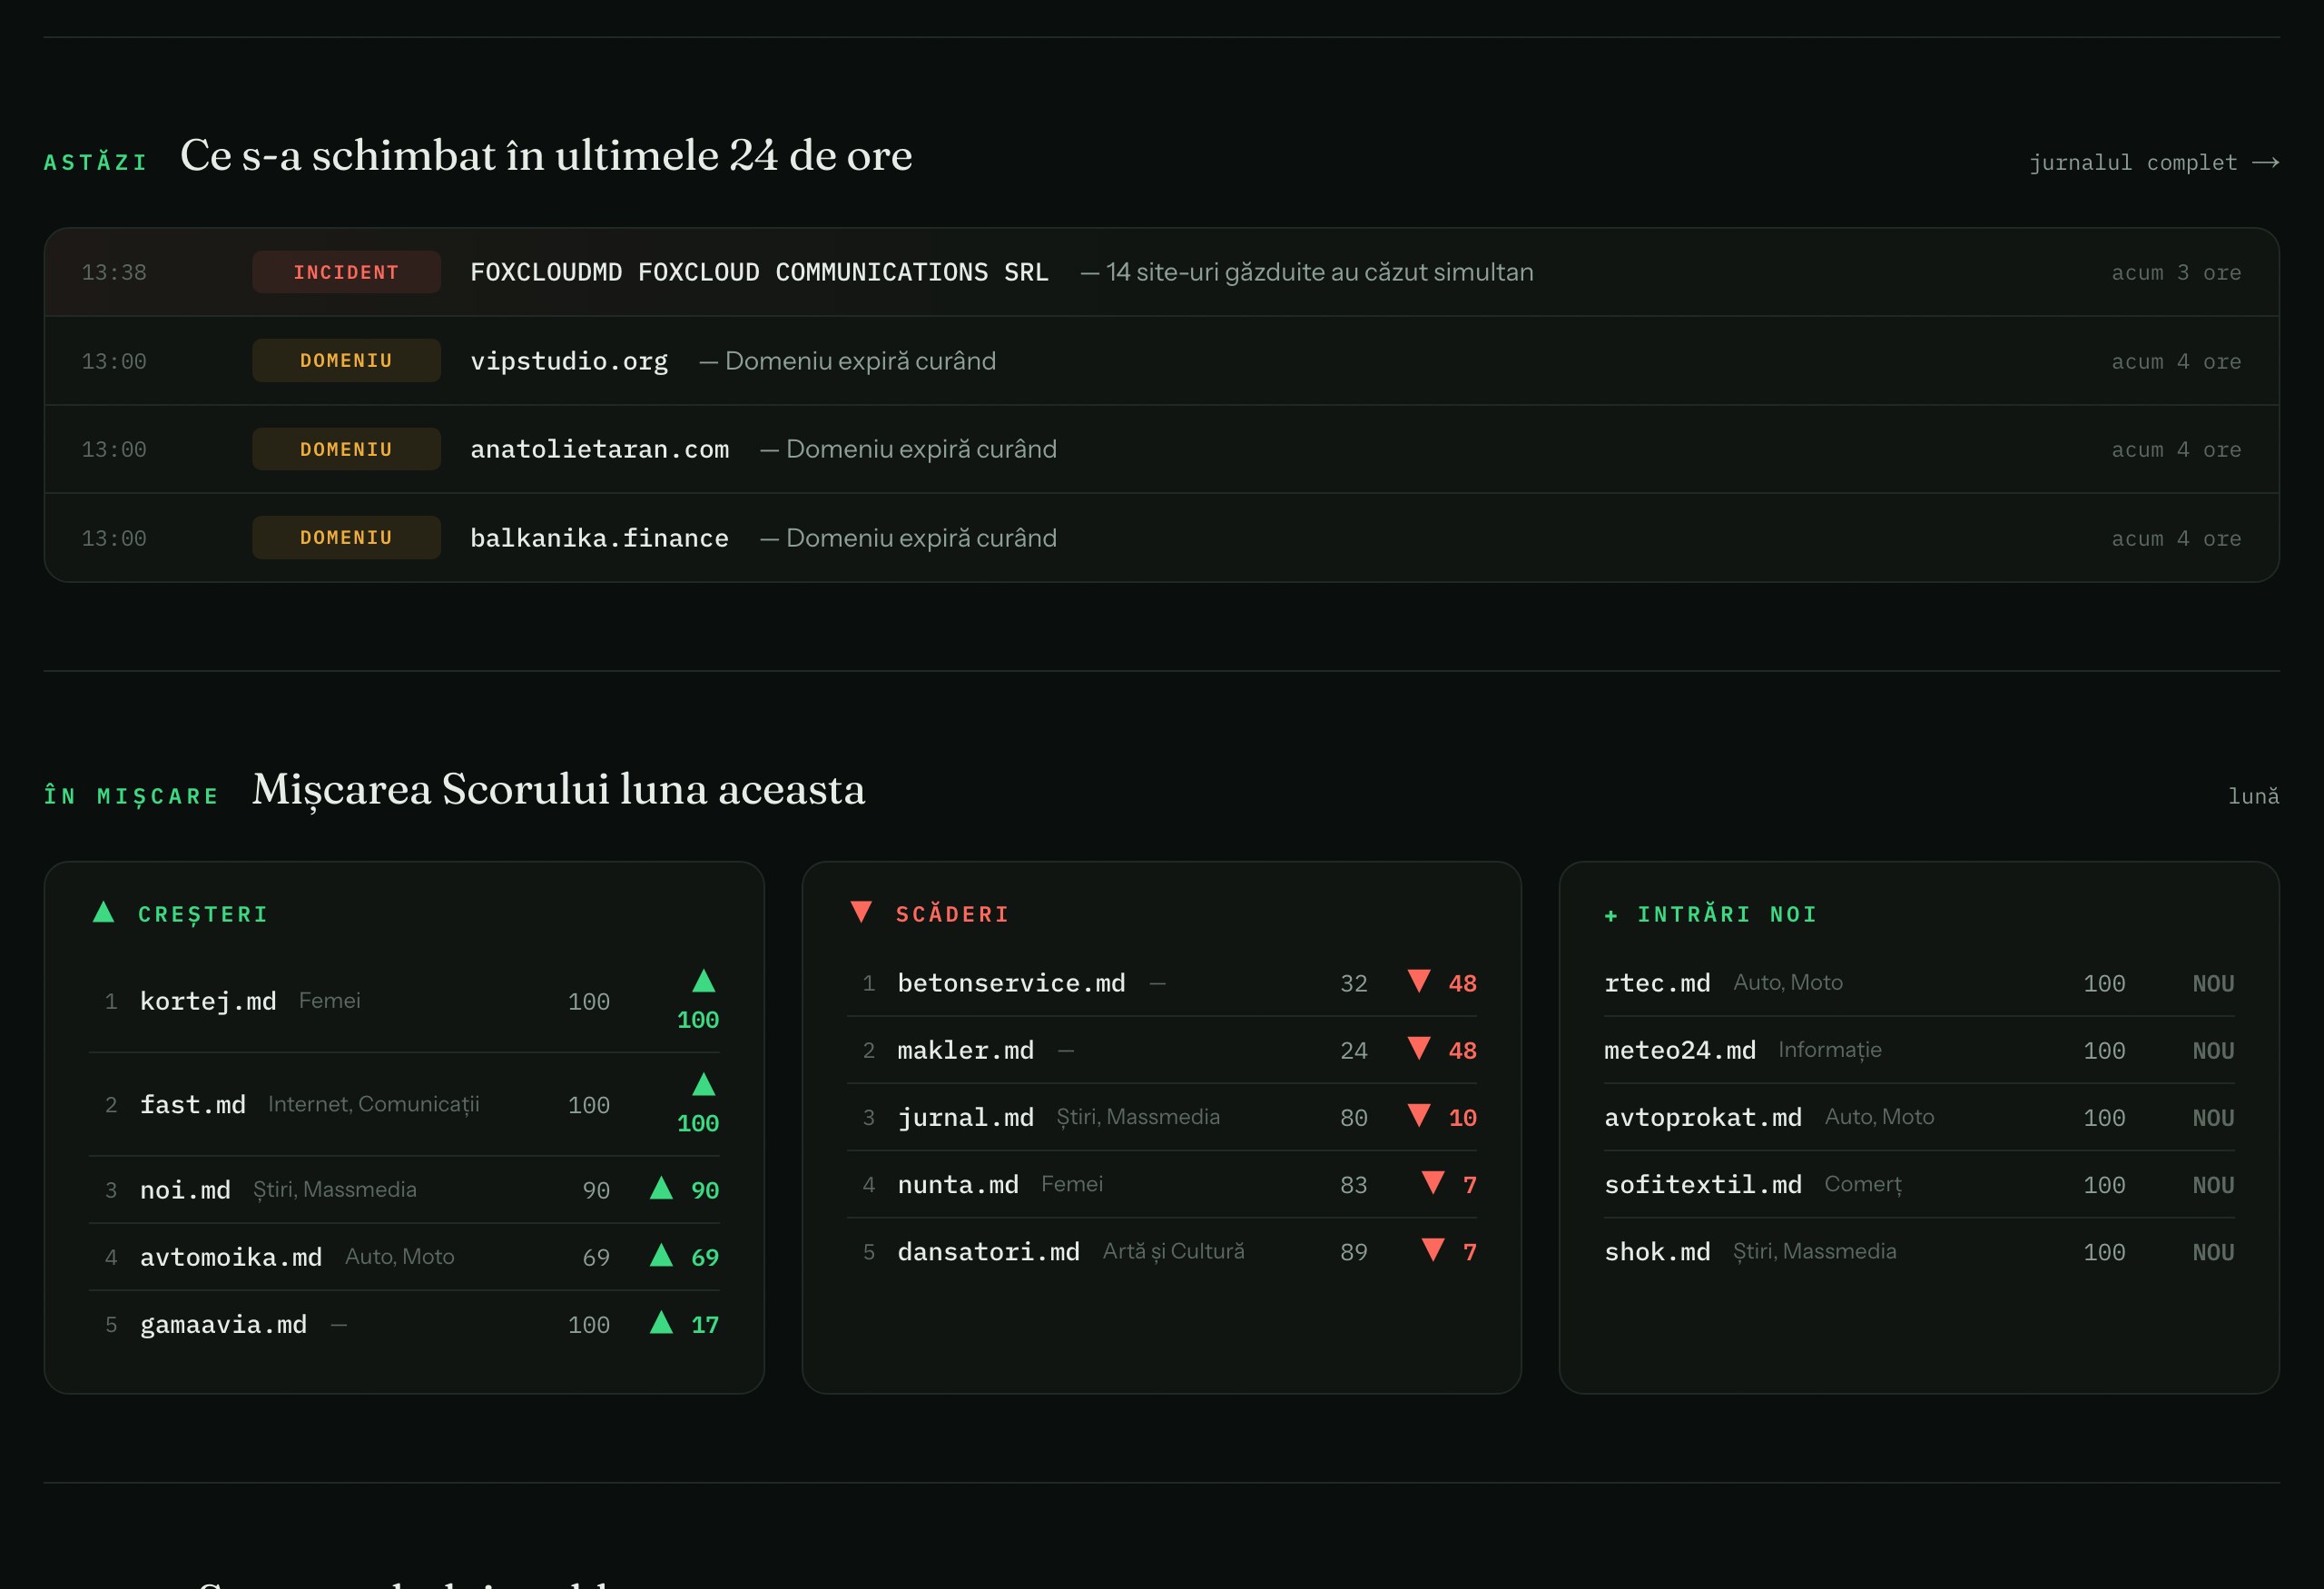Open rtec.md site
Image resolution: width=2324 pixels, height=1589 pixels.
pos(1657,983)
